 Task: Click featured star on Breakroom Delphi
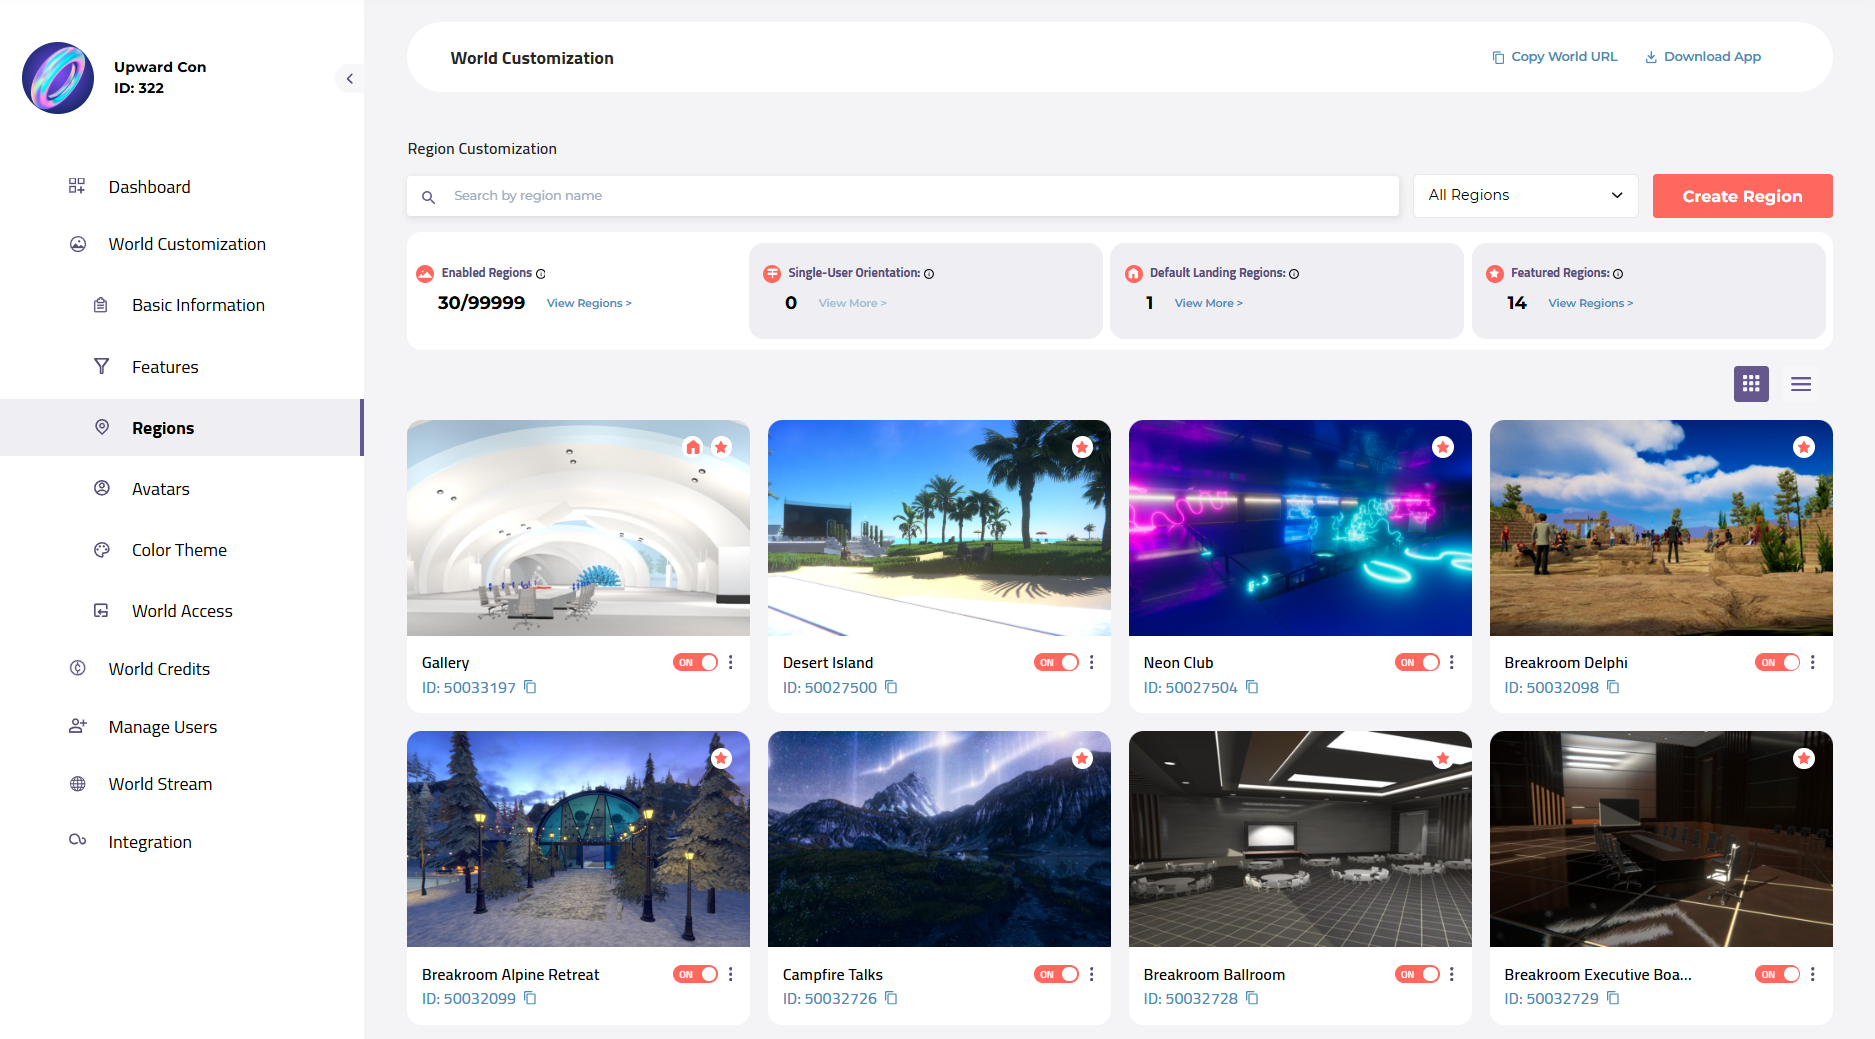click(x=1804, y=447)
